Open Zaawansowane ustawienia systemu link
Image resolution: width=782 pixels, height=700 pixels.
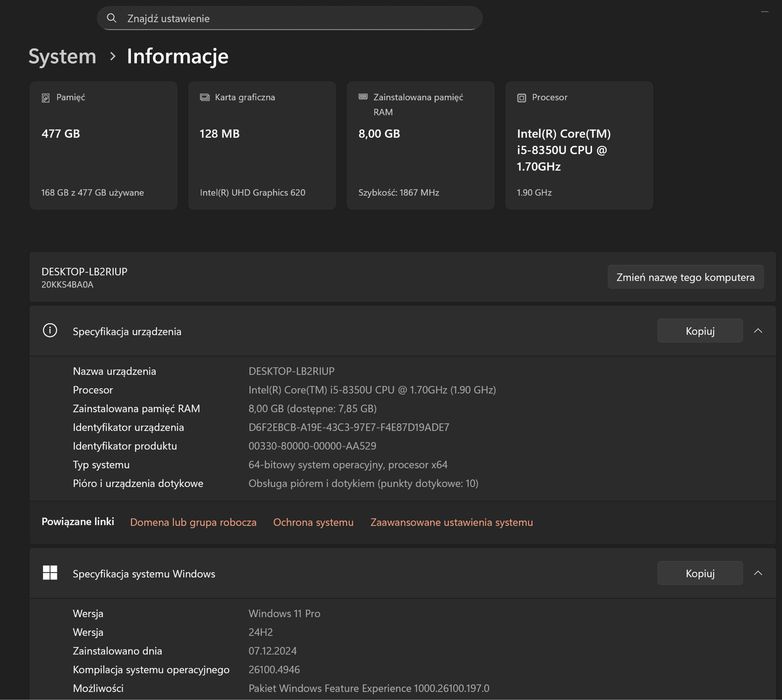tap(451, 522)
